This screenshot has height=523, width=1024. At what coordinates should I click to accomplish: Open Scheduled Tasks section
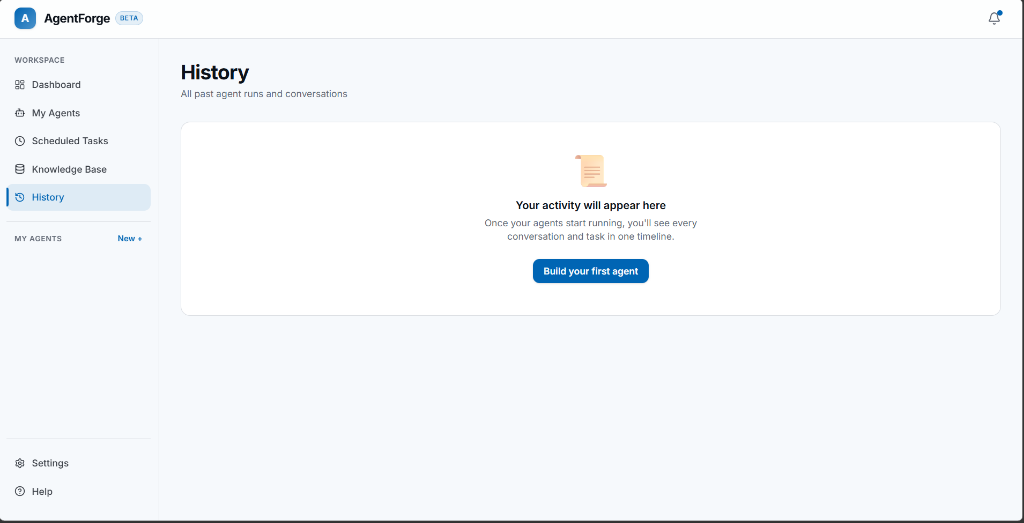[x=78, y=141]
